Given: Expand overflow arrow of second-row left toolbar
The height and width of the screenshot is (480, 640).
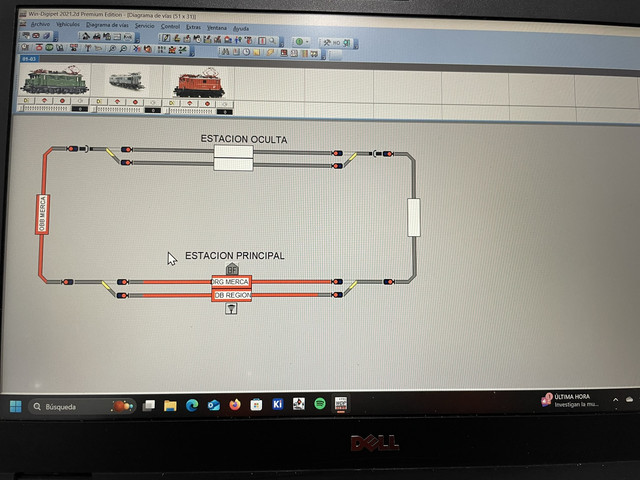Looking at the screenshot, I should click(x=192, y=51).
